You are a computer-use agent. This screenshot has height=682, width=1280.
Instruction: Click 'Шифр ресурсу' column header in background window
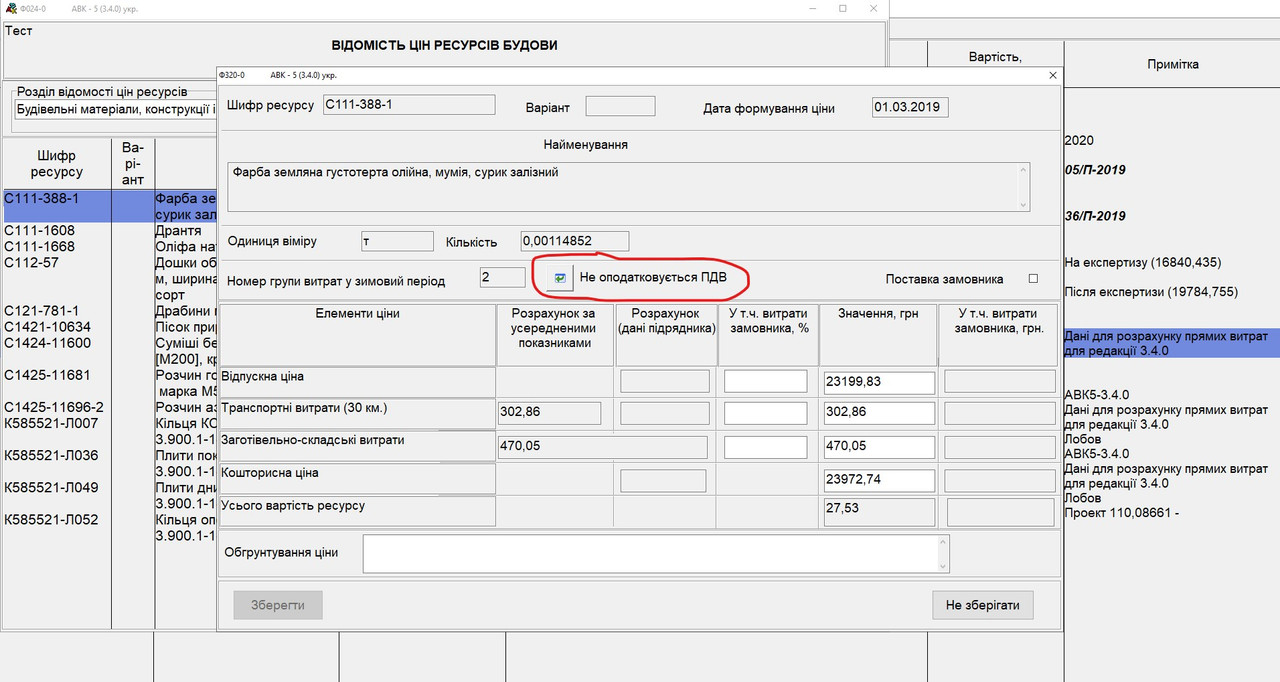57,164
